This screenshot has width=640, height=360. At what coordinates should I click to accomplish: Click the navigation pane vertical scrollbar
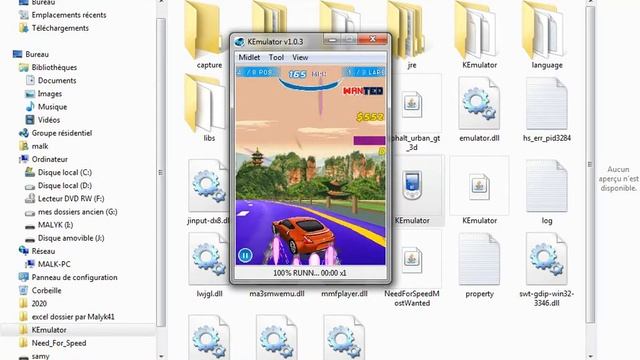(161, 171)
